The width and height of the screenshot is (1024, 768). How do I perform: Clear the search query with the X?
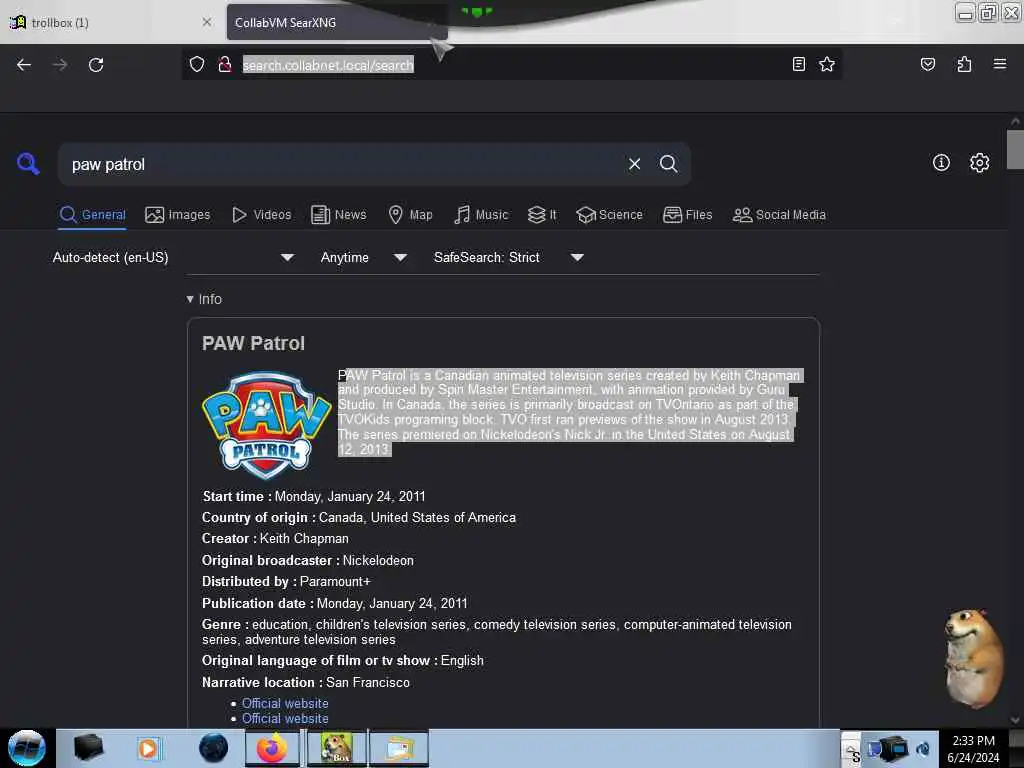634,164
